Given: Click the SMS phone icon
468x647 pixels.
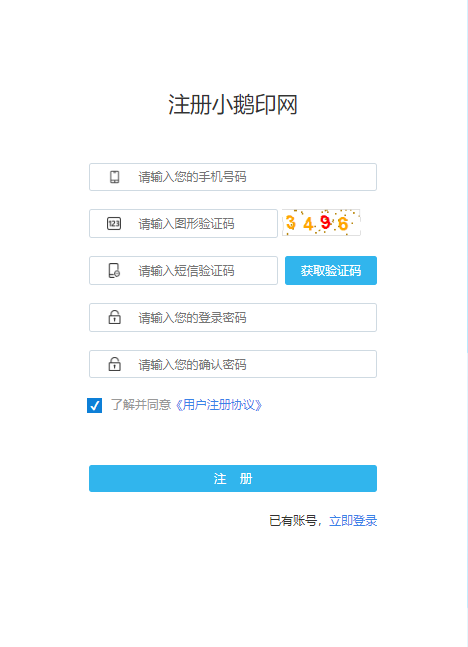Looking at the screenshot, I should click(x=114, y=271).
